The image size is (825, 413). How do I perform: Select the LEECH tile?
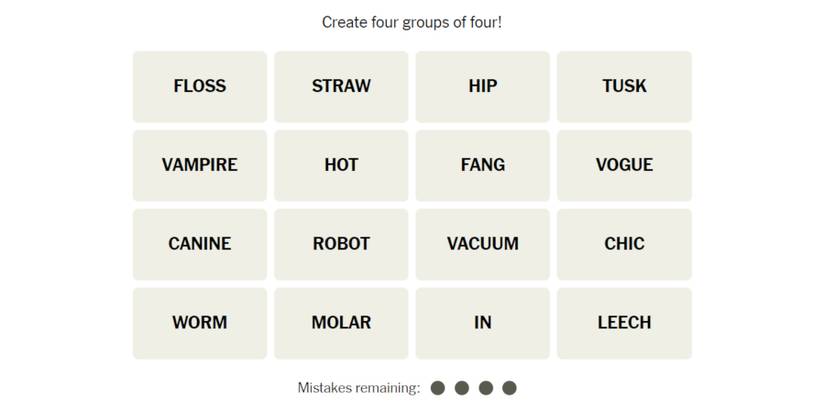tap(624, 323)
